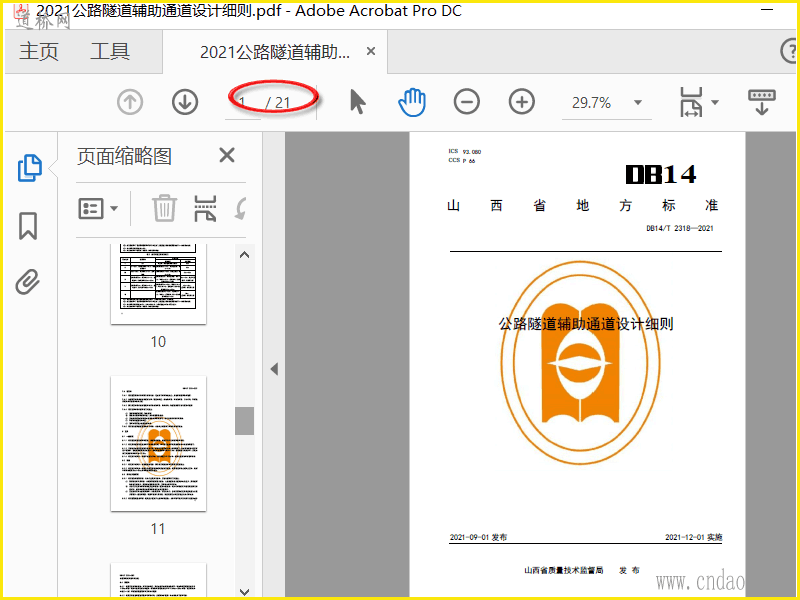This screenshot has width=800, height=600.
Task: Open thumbnails options menu dropdown
Action: pos(98,208)
